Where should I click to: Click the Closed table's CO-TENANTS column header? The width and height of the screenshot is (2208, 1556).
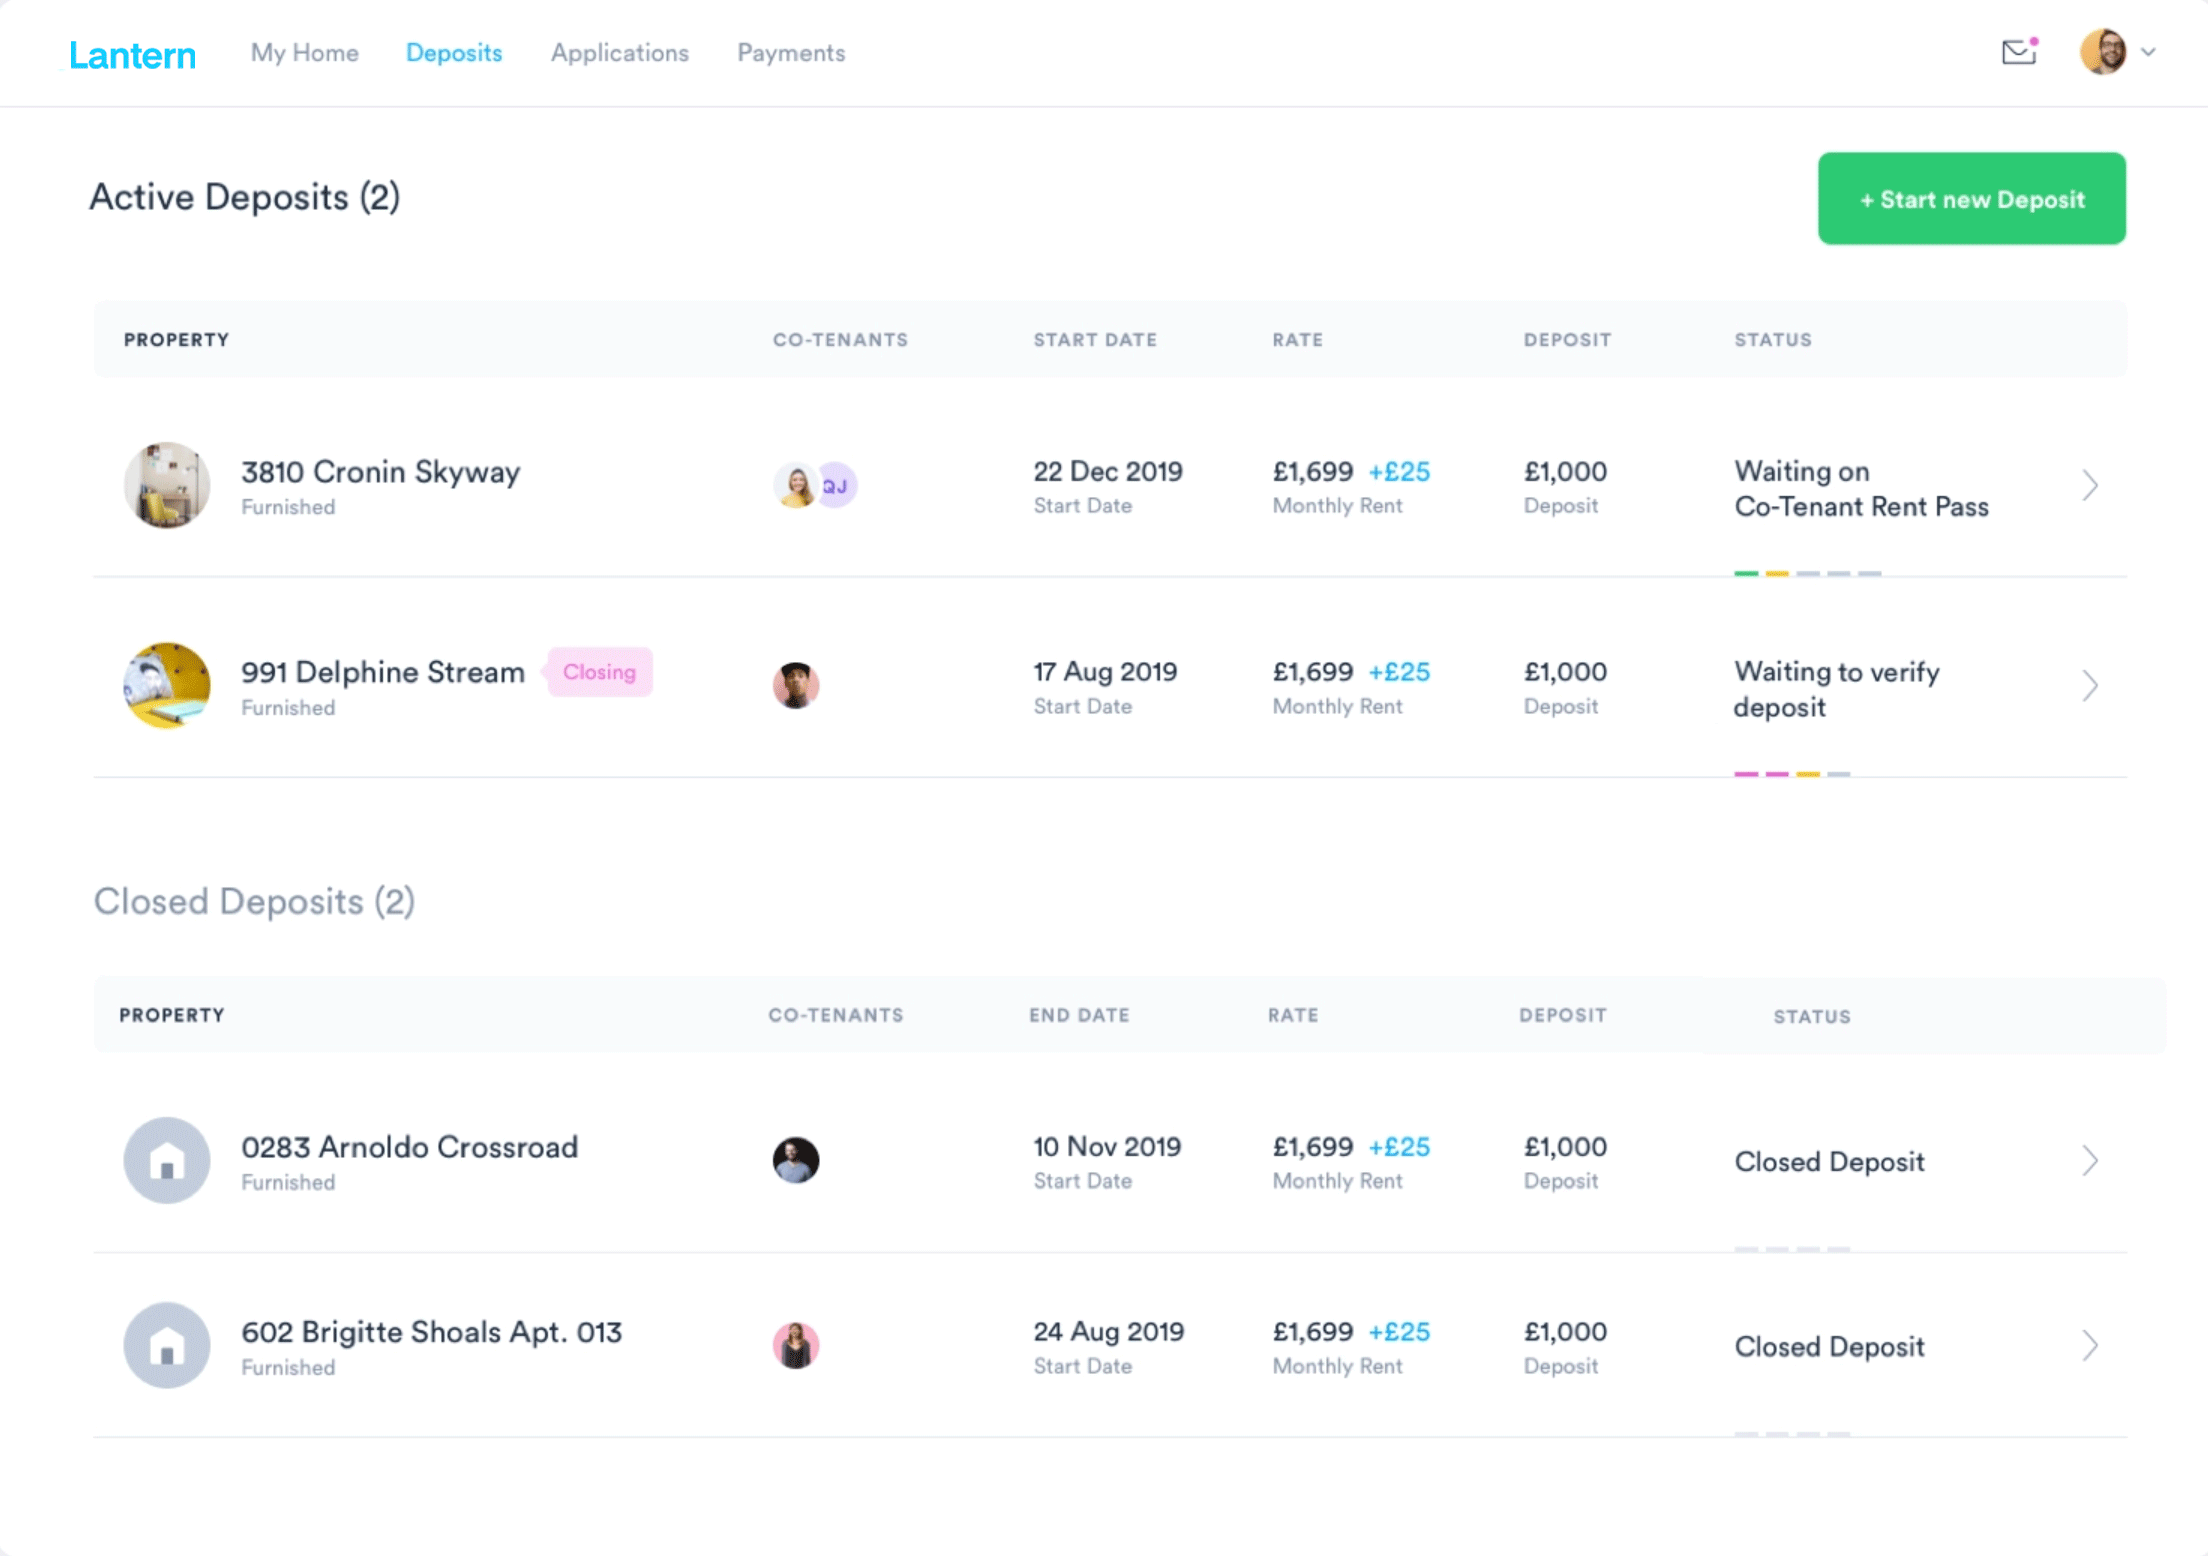pyautogui.click(x=836, y=1015)
